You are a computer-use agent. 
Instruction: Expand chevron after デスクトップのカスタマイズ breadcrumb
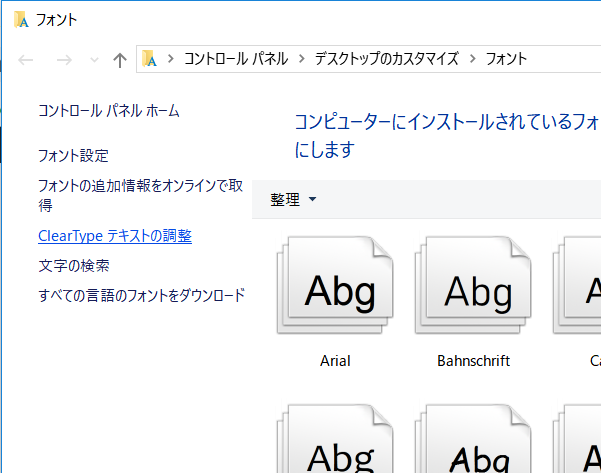[x=472, y=59]
